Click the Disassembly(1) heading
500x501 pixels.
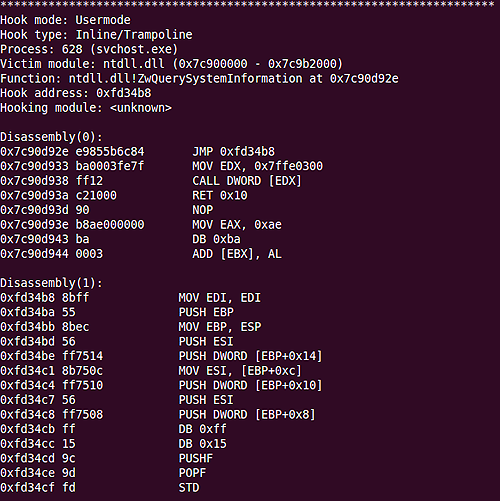51,283
